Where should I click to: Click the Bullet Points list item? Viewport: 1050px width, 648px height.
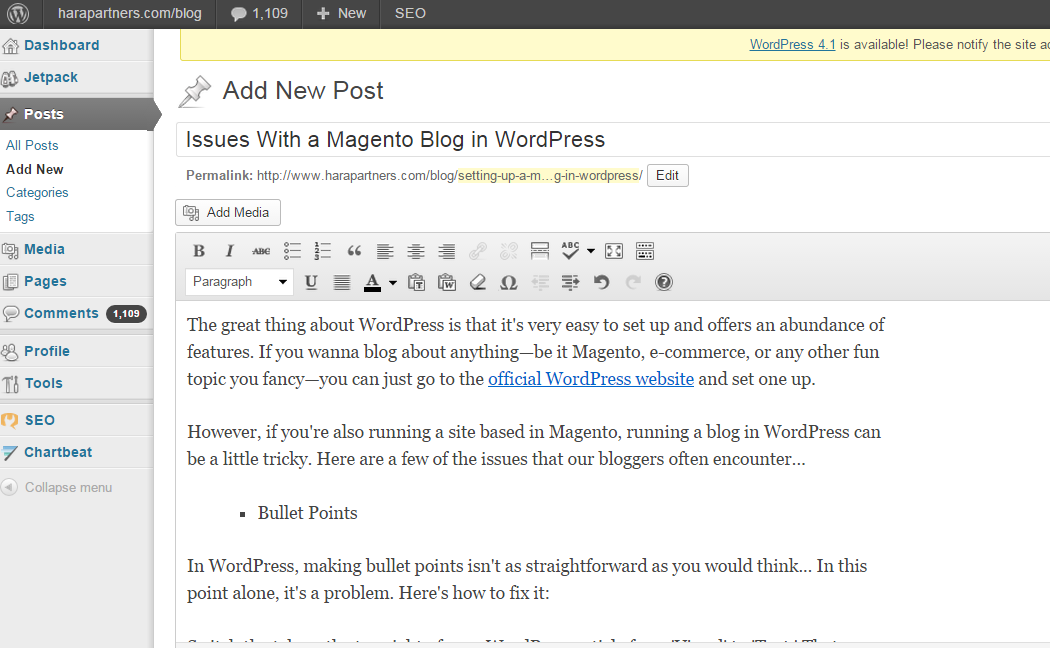tap(307, 513)
